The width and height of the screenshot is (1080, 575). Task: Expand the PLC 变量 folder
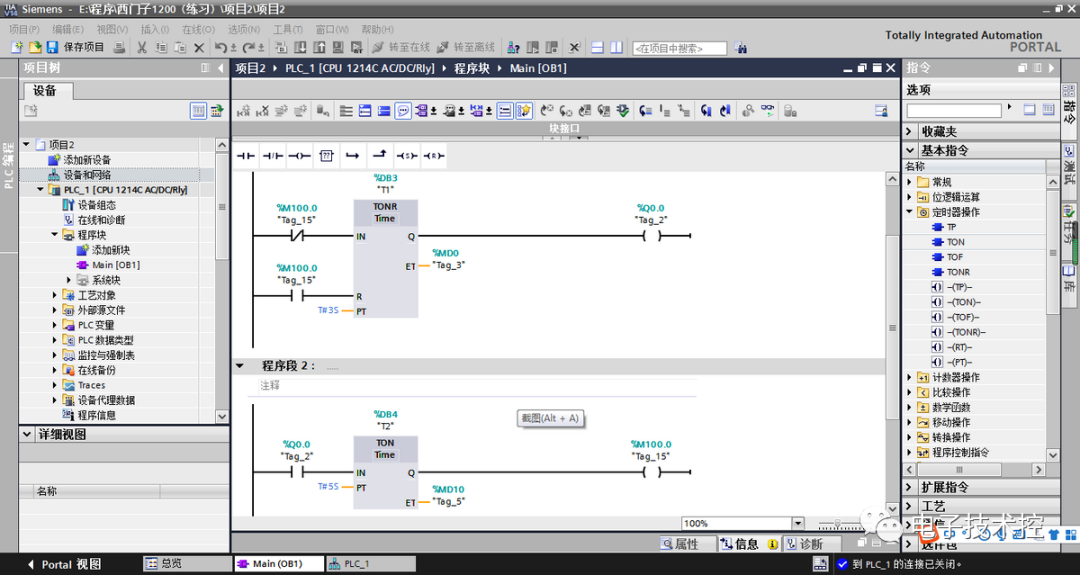click(x=54, y=325)
